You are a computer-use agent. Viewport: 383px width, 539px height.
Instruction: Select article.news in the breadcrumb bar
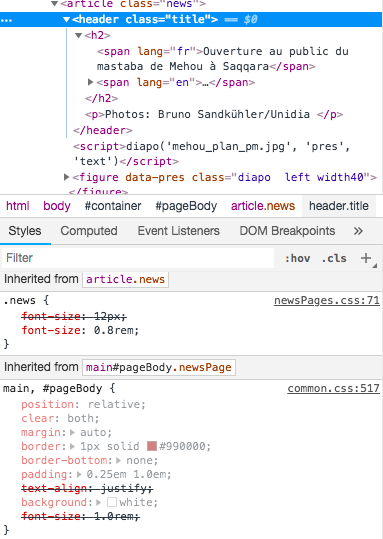coord(263,206)
